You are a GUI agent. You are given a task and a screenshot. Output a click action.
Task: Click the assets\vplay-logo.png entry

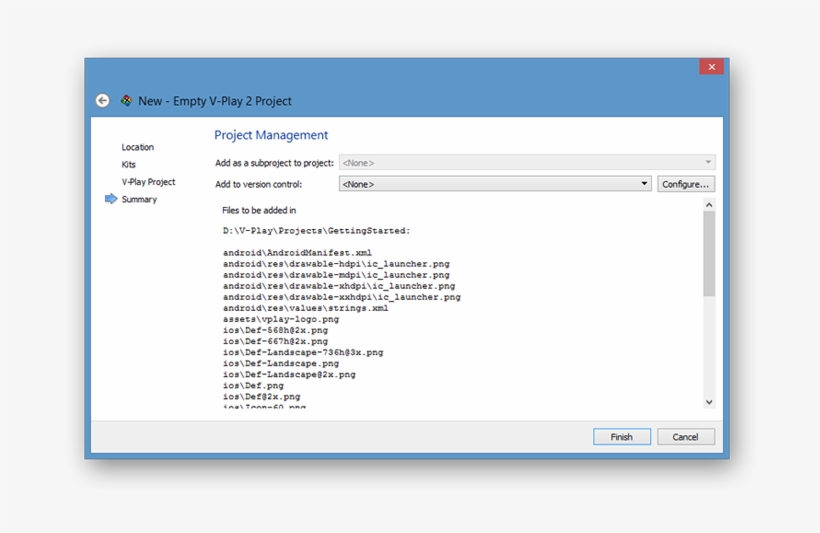tap(281, 319)
